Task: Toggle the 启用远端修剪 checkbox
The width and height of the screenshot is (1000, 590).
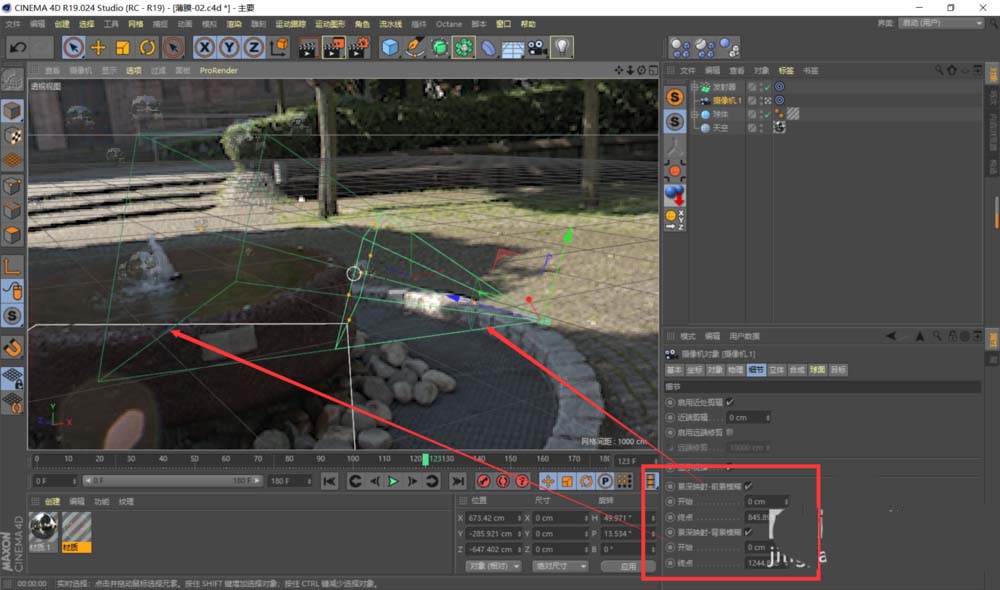Action: [730, 432]
